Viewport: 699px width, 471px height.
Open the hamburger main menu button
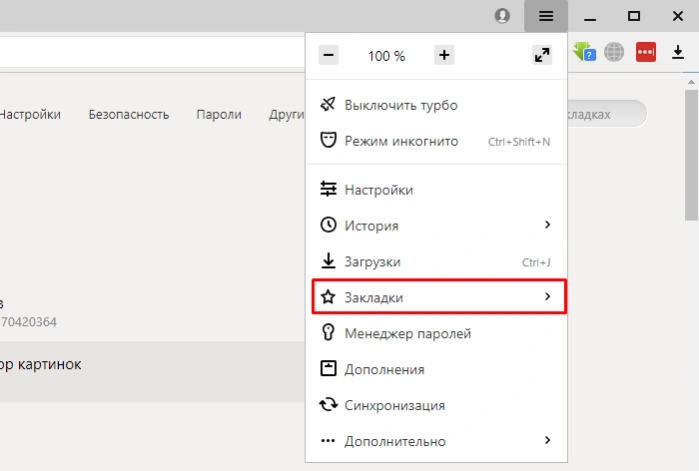[x=546, y=16]
